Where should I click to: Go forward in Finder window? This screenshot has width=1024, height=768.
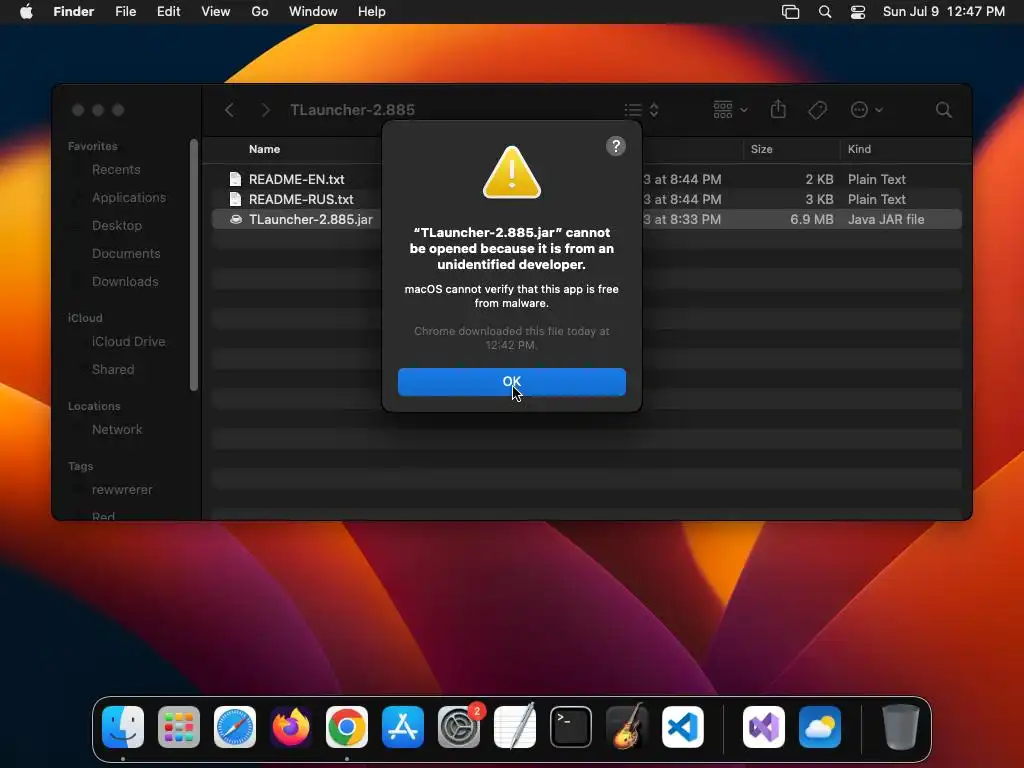point(265,110)
